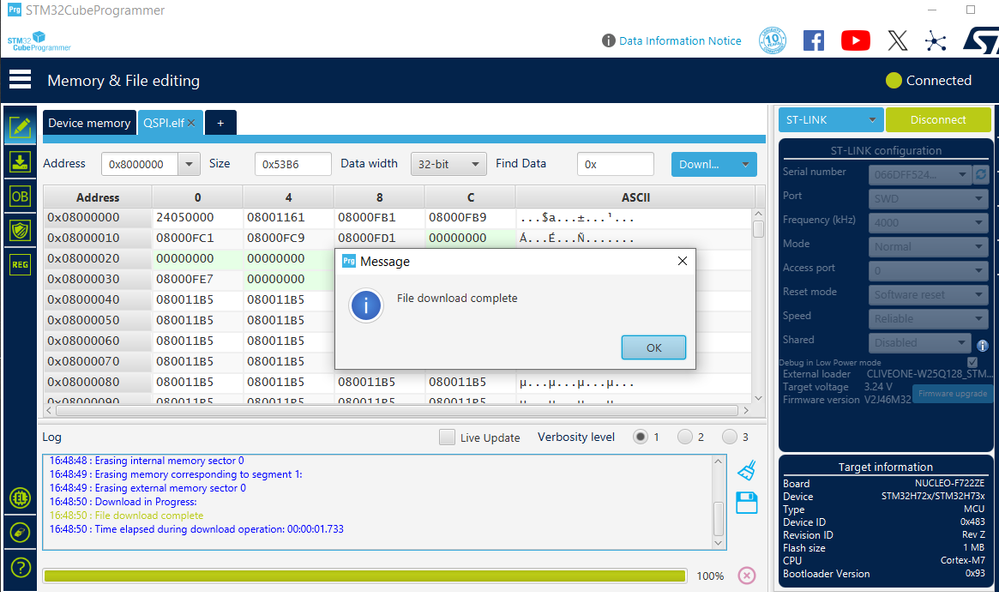Click the memory table vertical scrollbar
Screen dimensions: 999x592
(x=758, y=307)
